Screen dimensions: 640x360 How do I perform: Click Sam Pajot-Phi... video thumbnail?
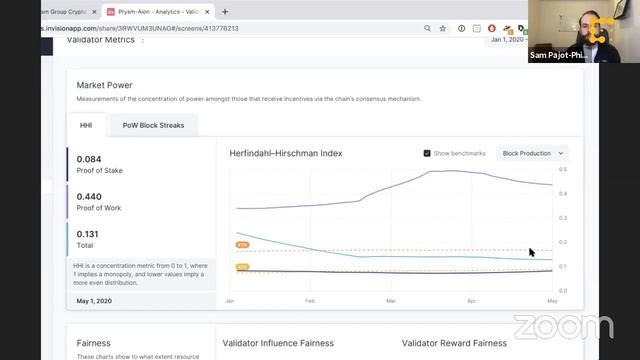pyautogui.click(x=584, y=31)
